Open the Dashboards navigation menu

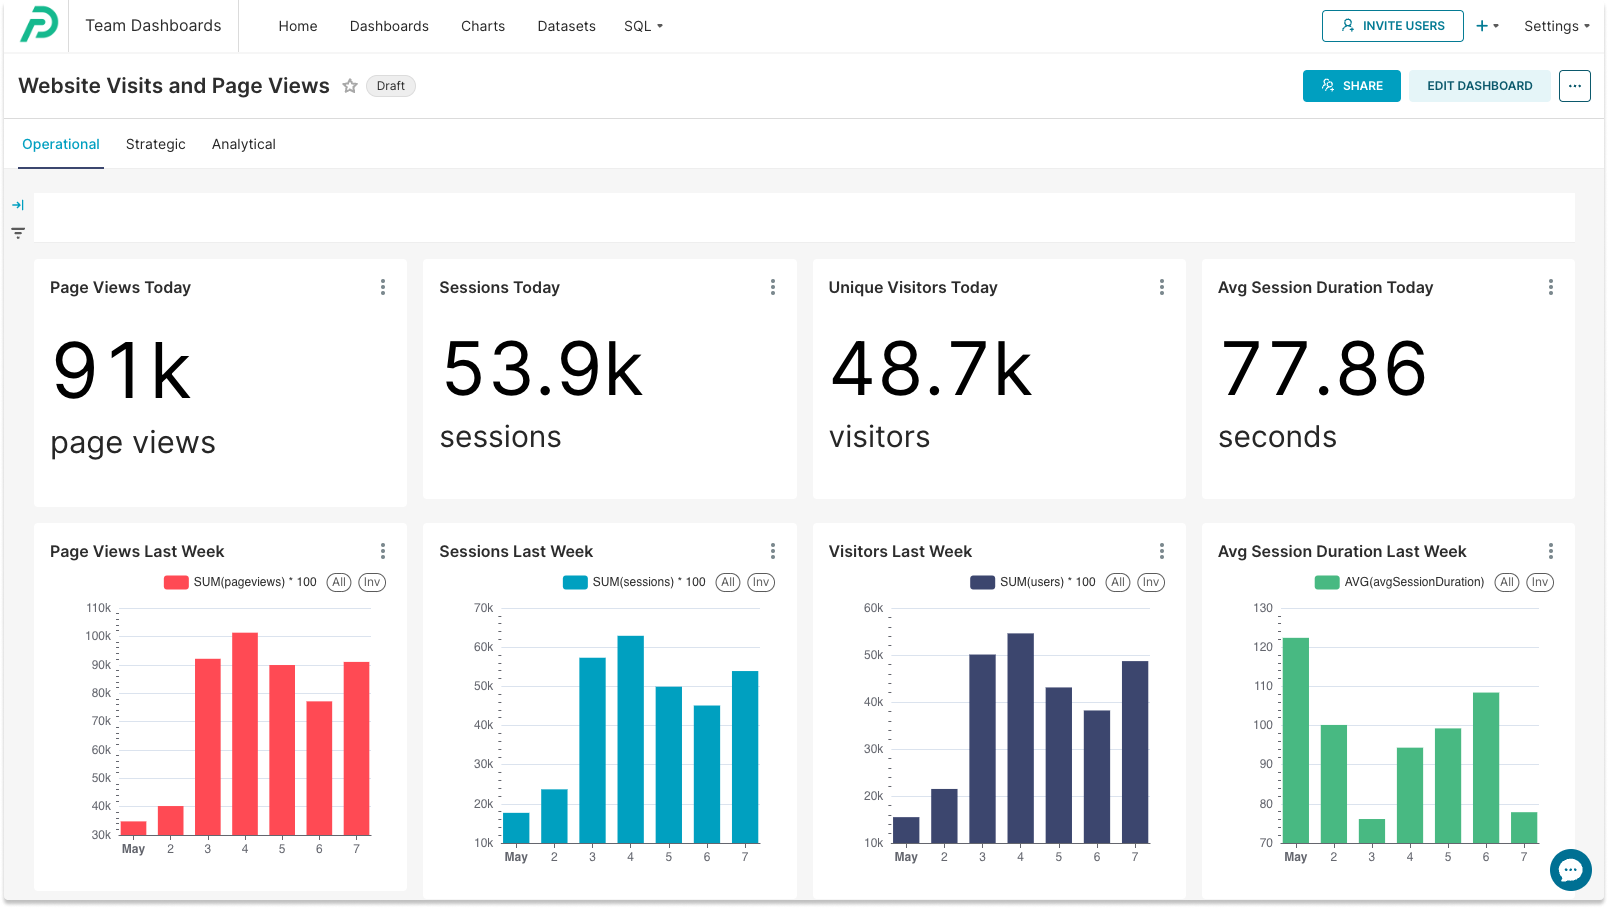389,26
